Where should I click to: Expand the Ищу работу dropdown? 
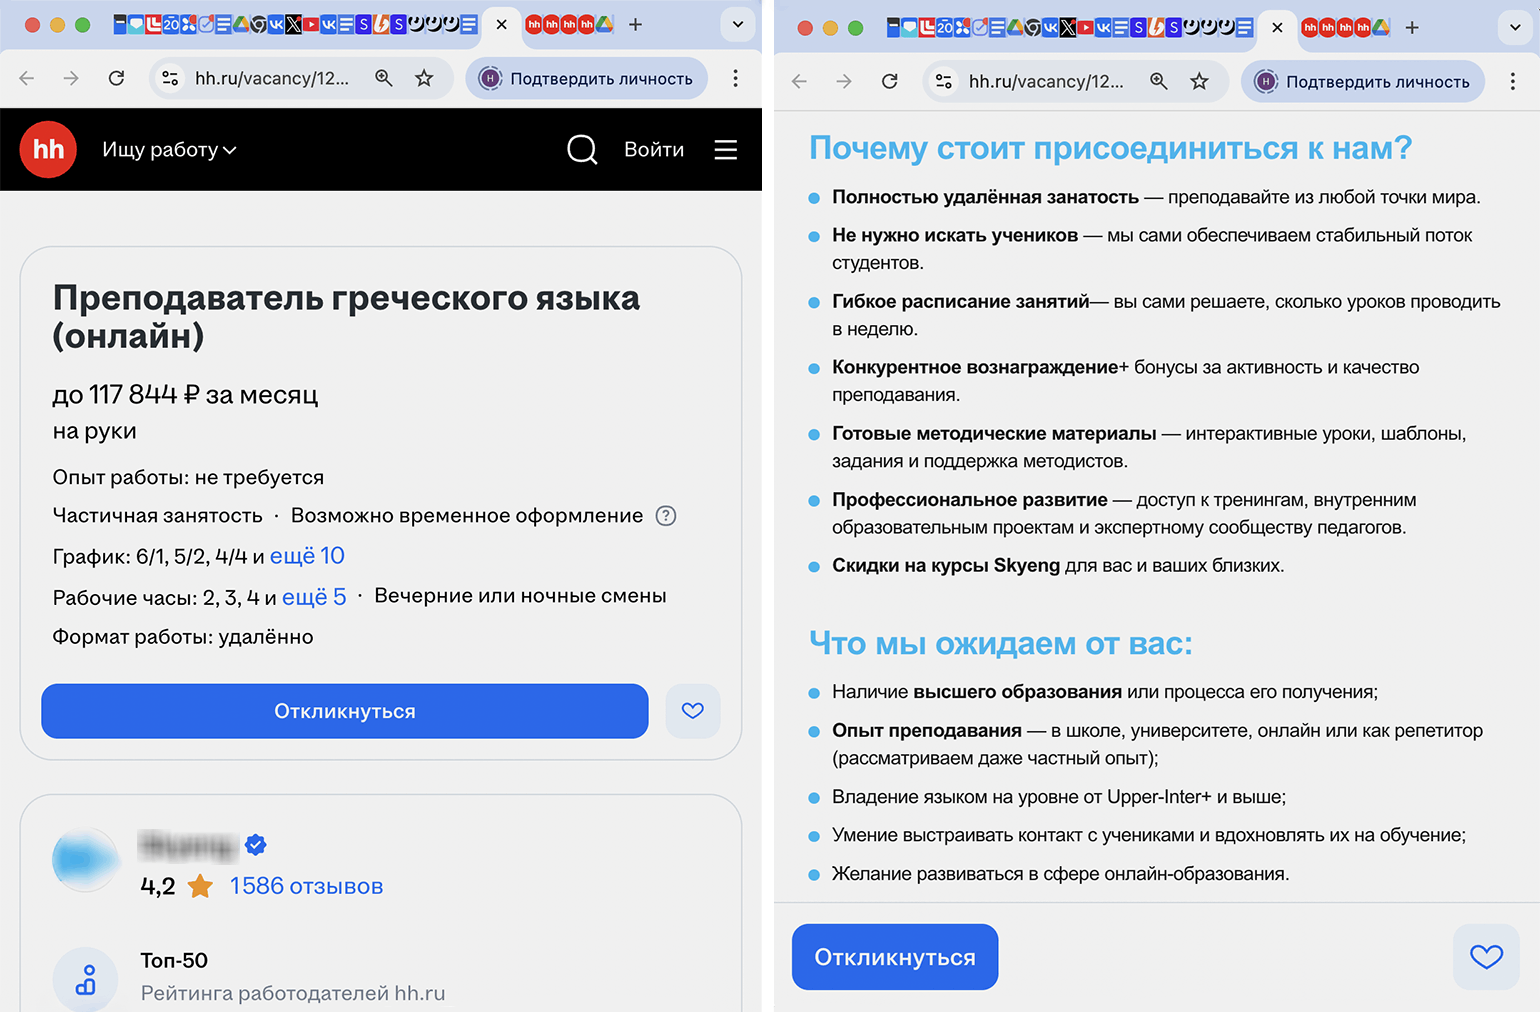click(169, 150)
